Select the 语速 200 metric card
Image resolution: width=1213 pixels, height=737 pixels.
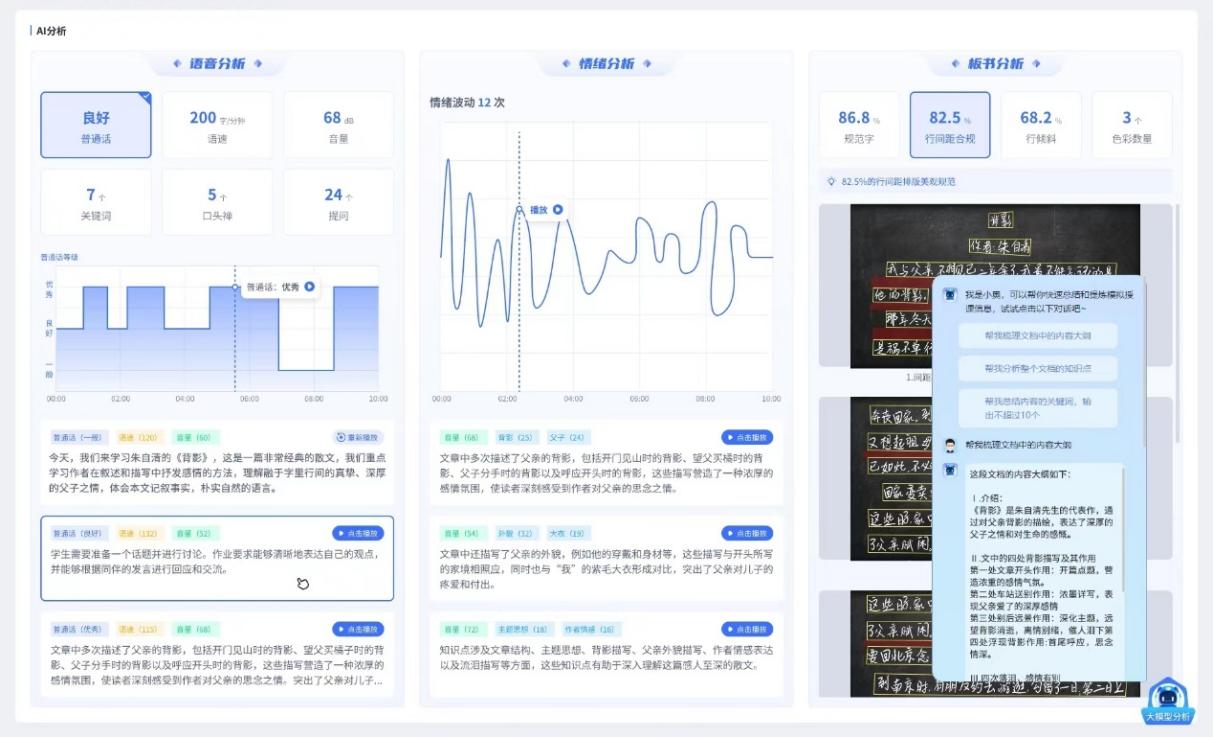click(x=217, y=125)
